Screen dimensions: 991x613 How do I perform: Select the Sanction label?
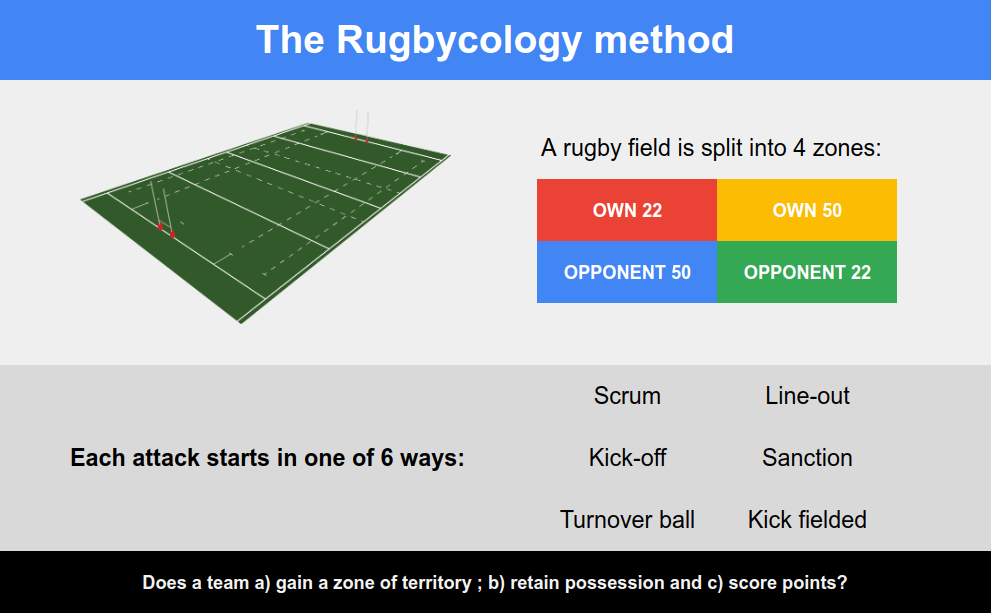tap(807, 458)
